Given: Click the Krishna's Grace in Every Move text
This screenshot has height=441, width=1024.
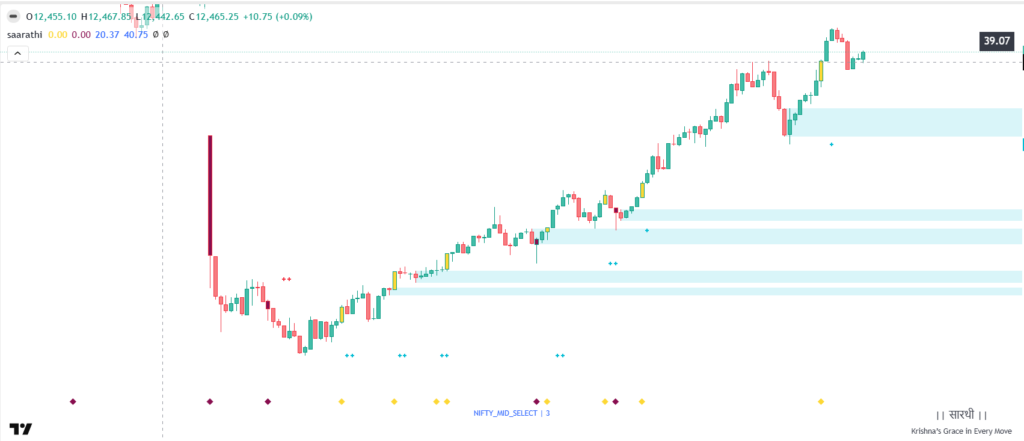Looking at the screenshot, I should click(959, 430).
